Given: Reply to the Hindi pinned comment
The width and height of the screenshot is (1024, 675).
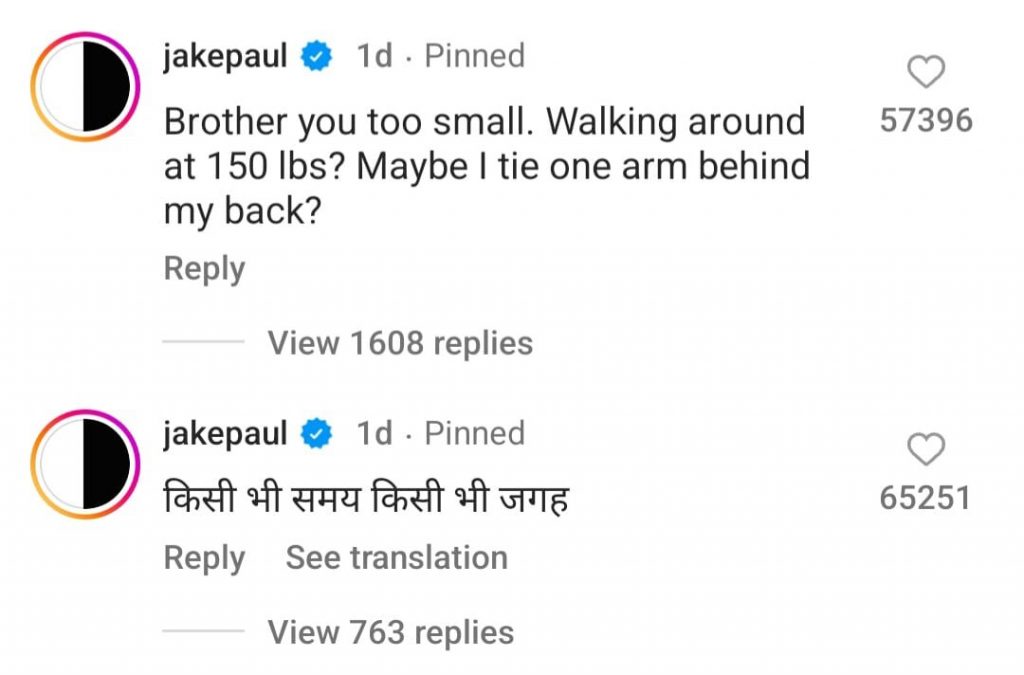Looking at the screenshot, I should coord(204,557).
